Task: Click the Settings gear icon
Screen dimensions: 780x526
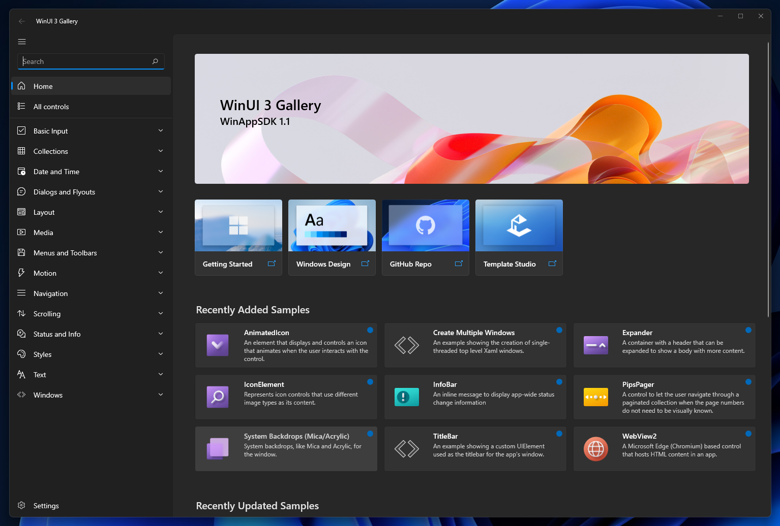Action: 21,505
